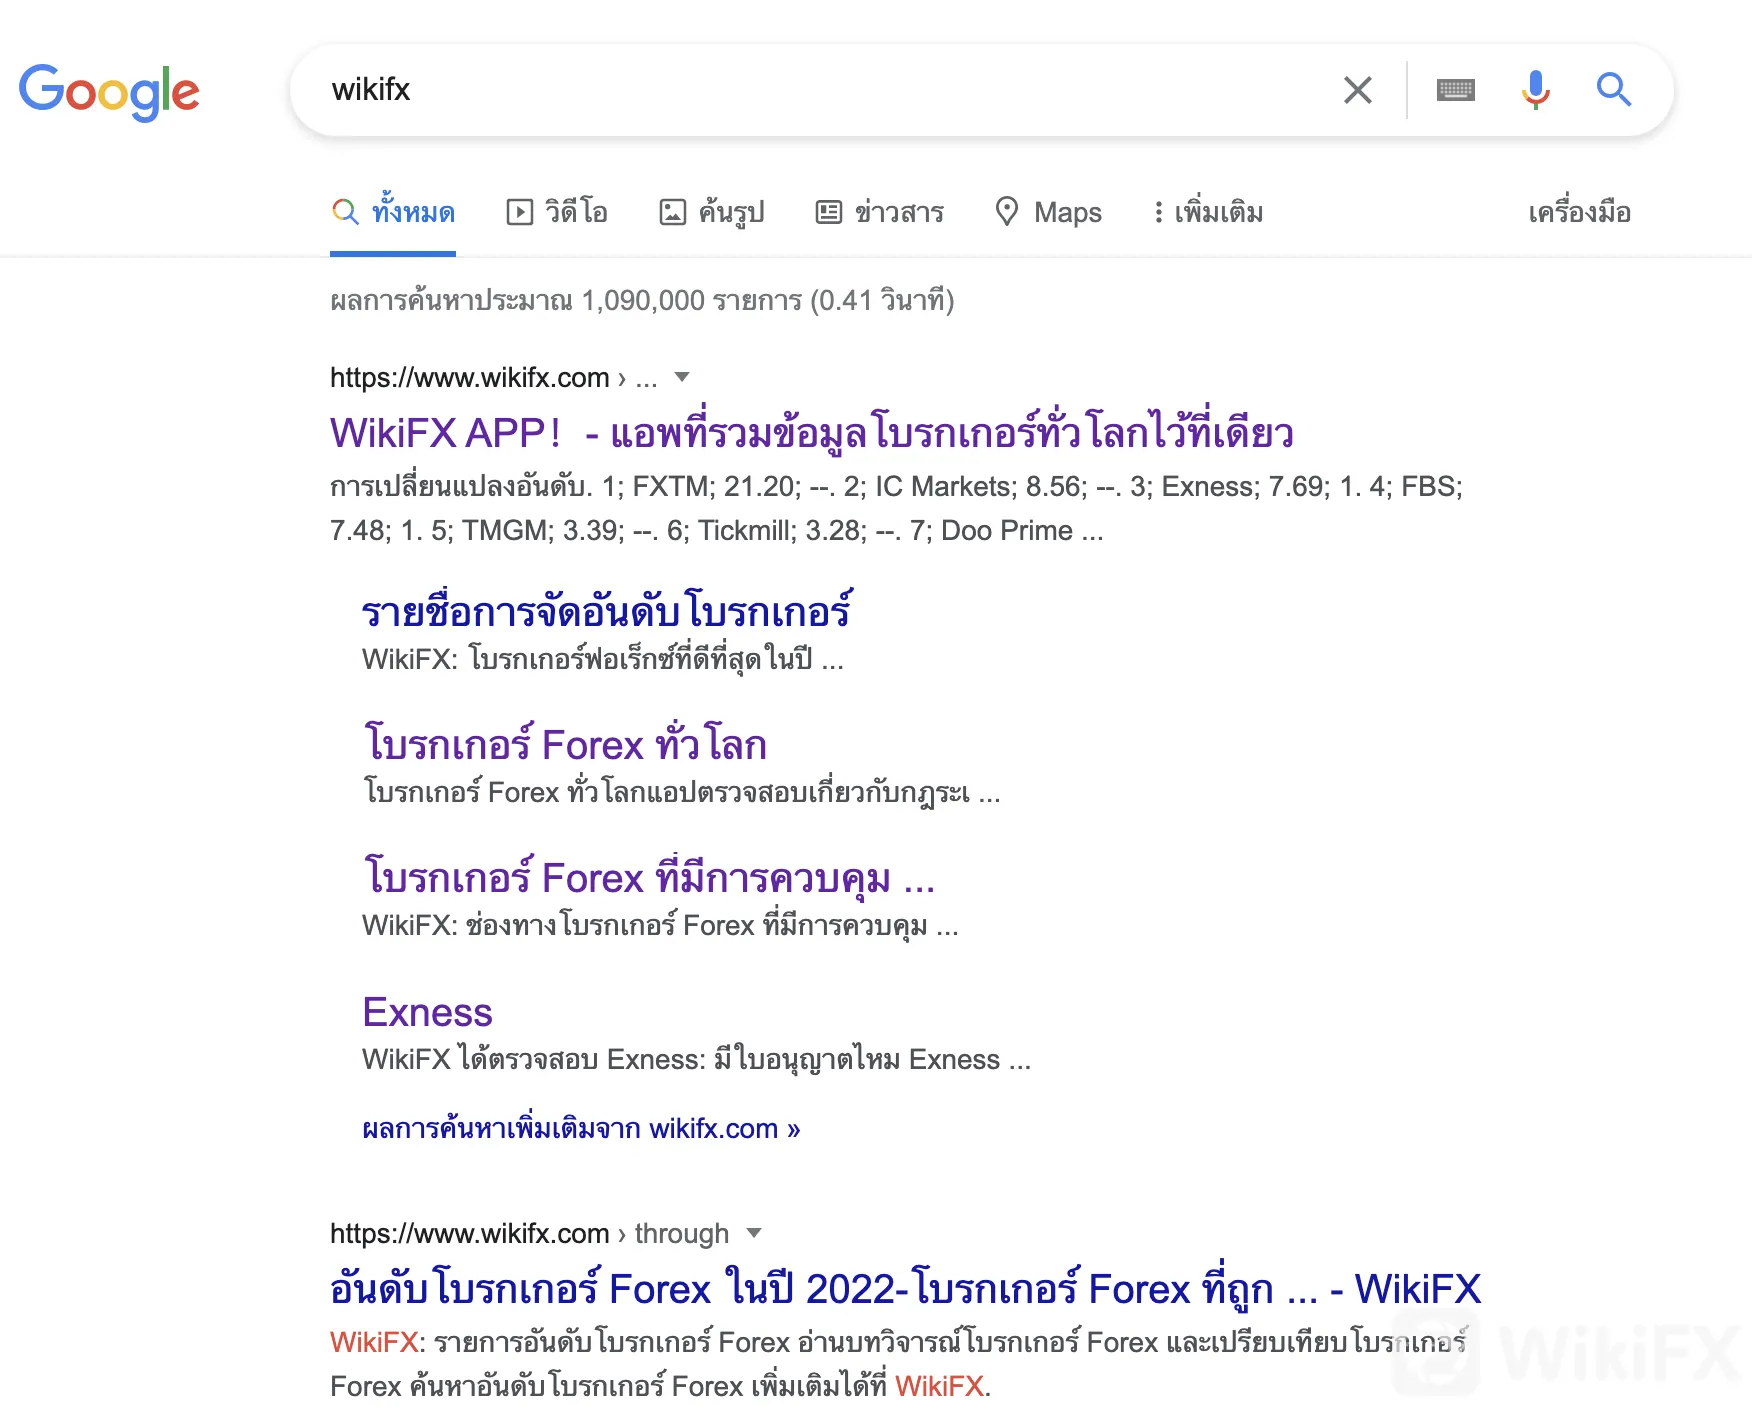Open the on-screen keyboard input tool

[x=1455, y=90]
